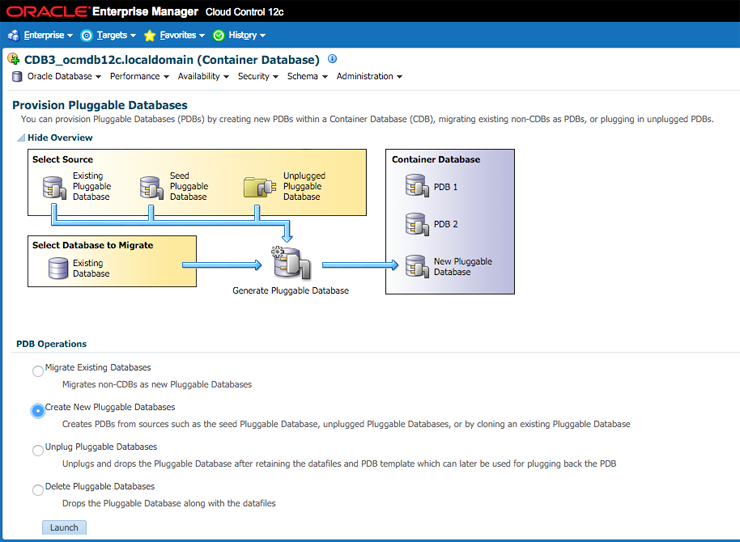This screenshot has width=740, height=542.
Task: Click the blue info icon after Container Database
Action: [x=332, y=59]
